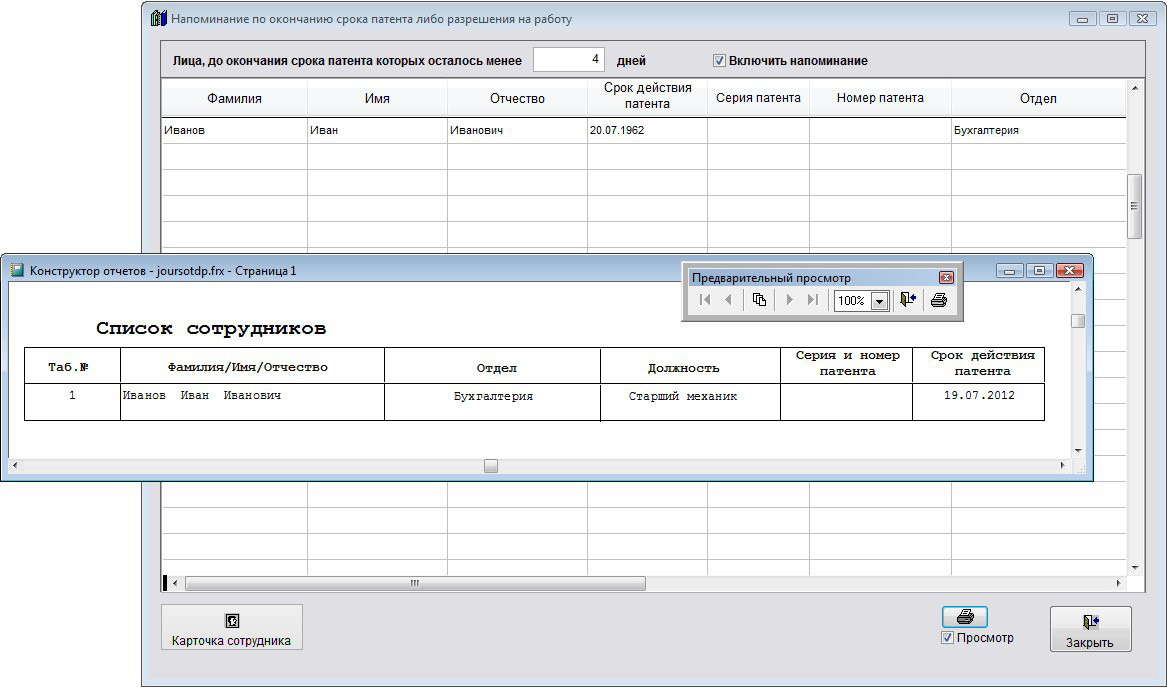The height and width of the screenshot is (689, 1167).
Task: Go to next page in preview toolbar
Action: point(790,300)
